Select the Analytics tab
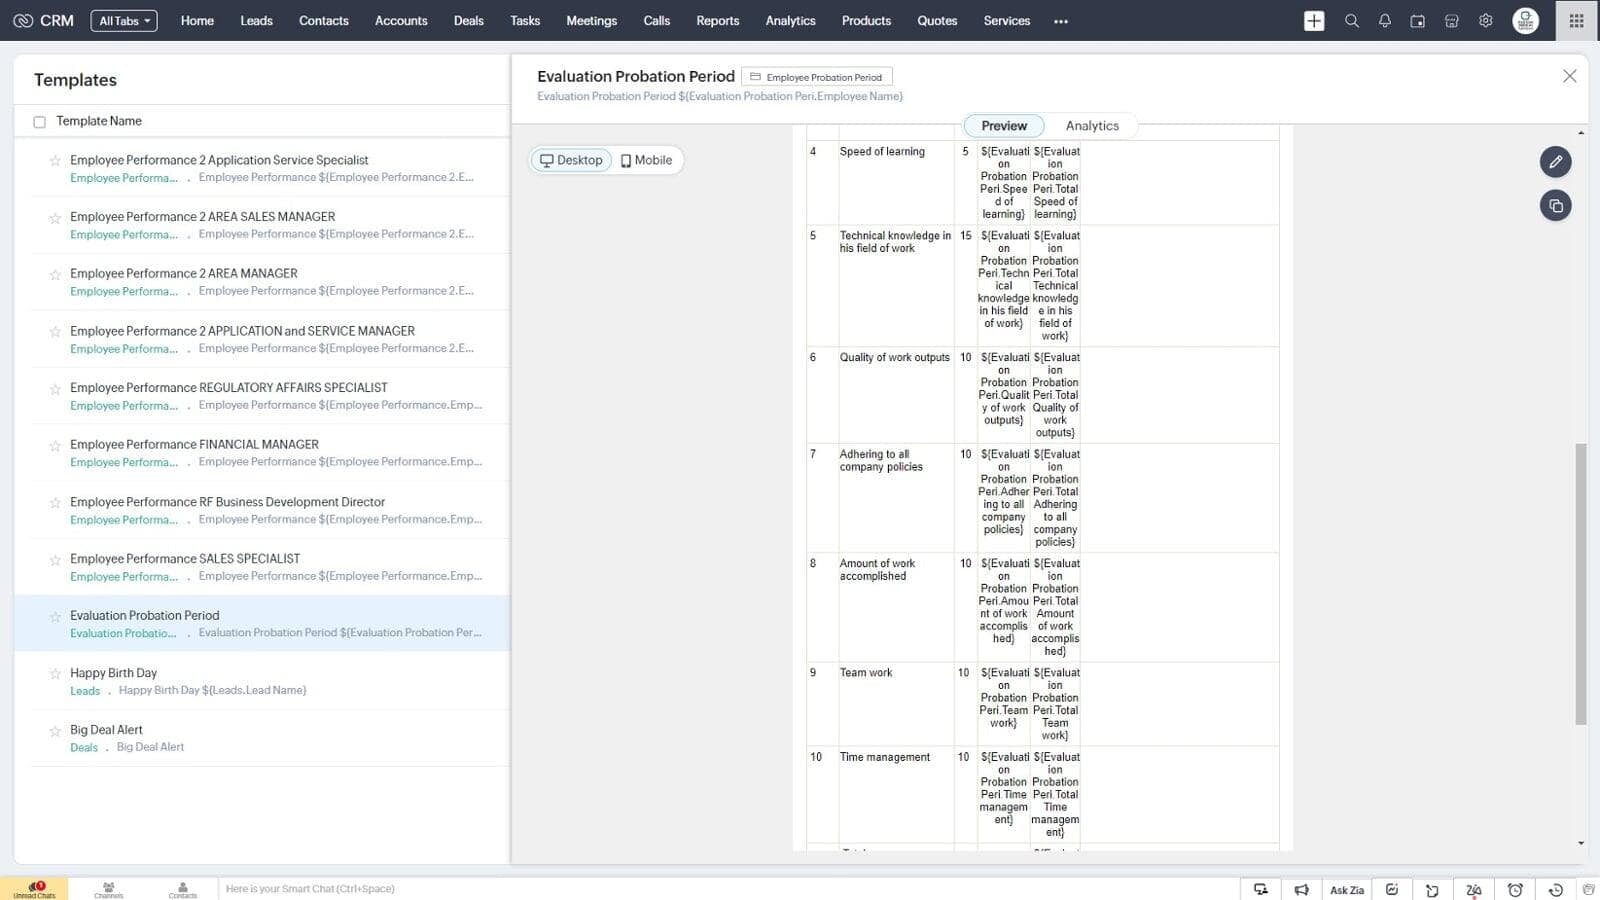This screenshot has height=900, width=1600. [1092, 126]
